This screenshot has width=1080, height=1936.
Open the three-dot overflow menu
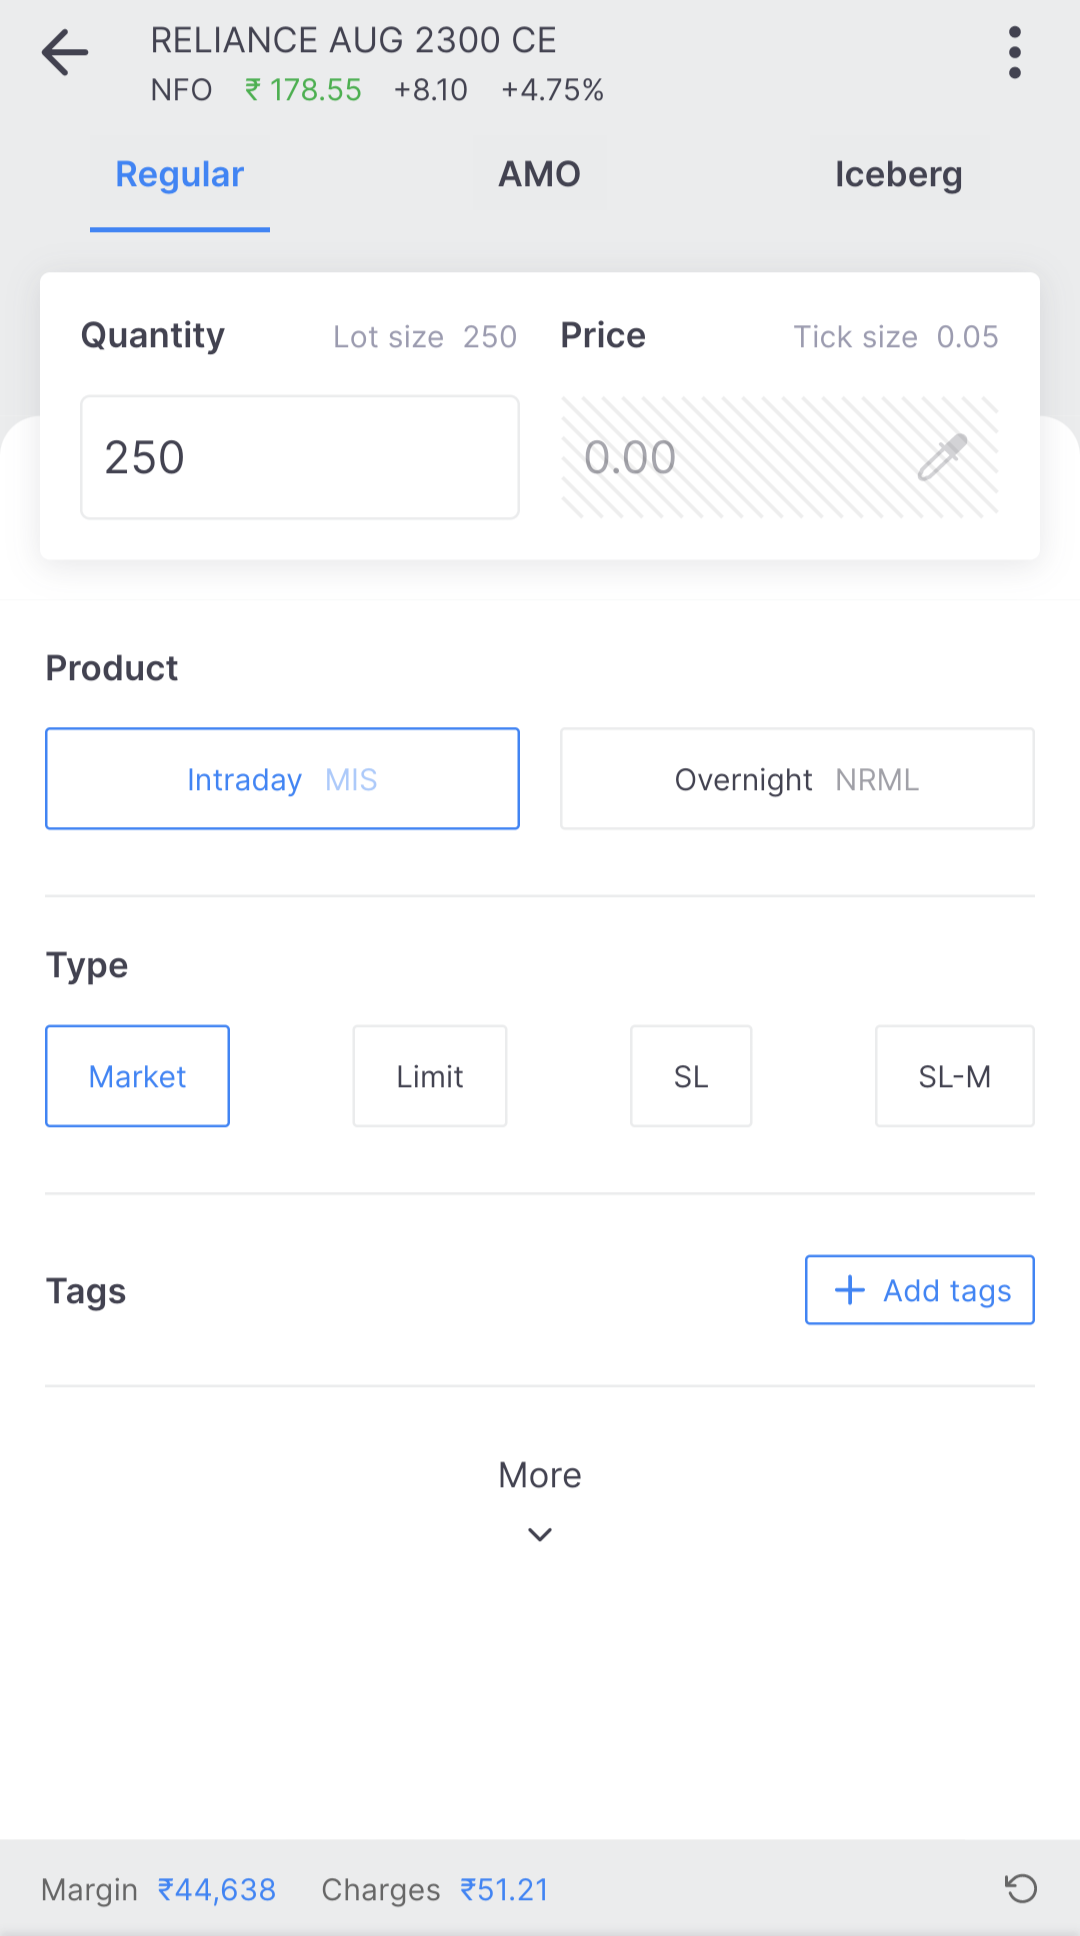[x=1015, y=52]
